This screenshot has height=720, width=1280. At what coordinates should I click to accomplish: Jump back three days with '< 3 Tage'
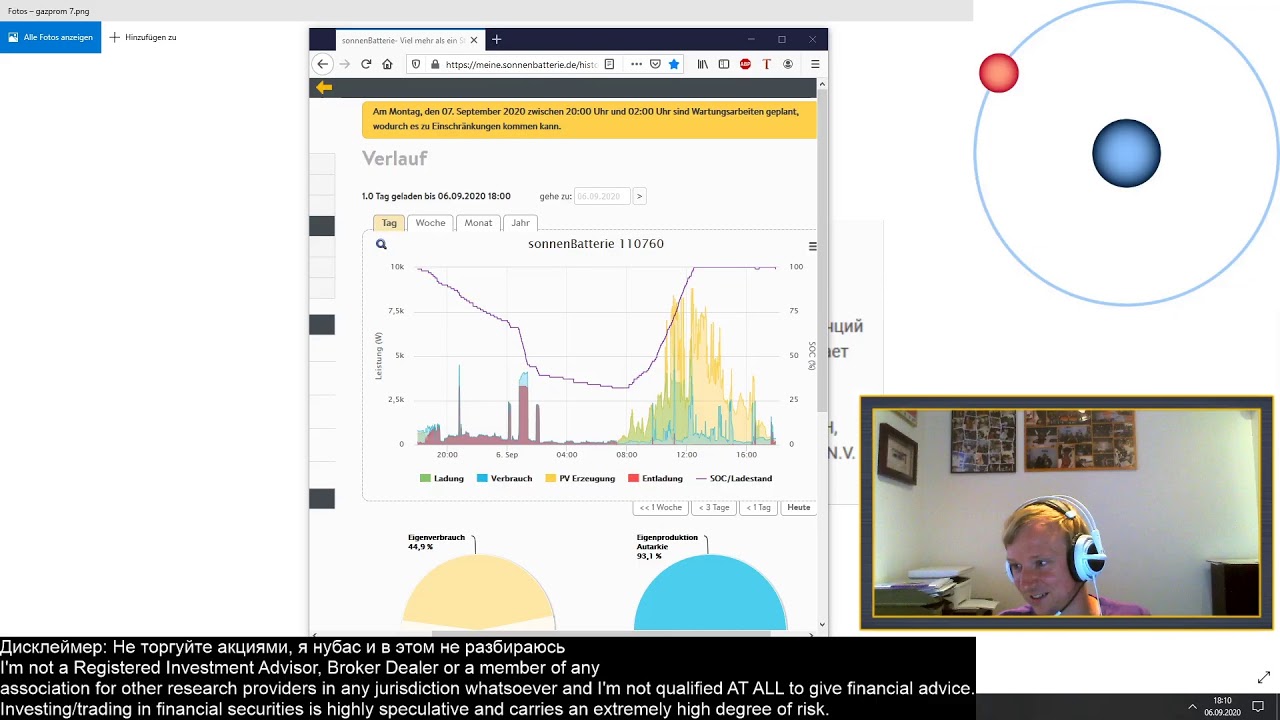point(714,508)
